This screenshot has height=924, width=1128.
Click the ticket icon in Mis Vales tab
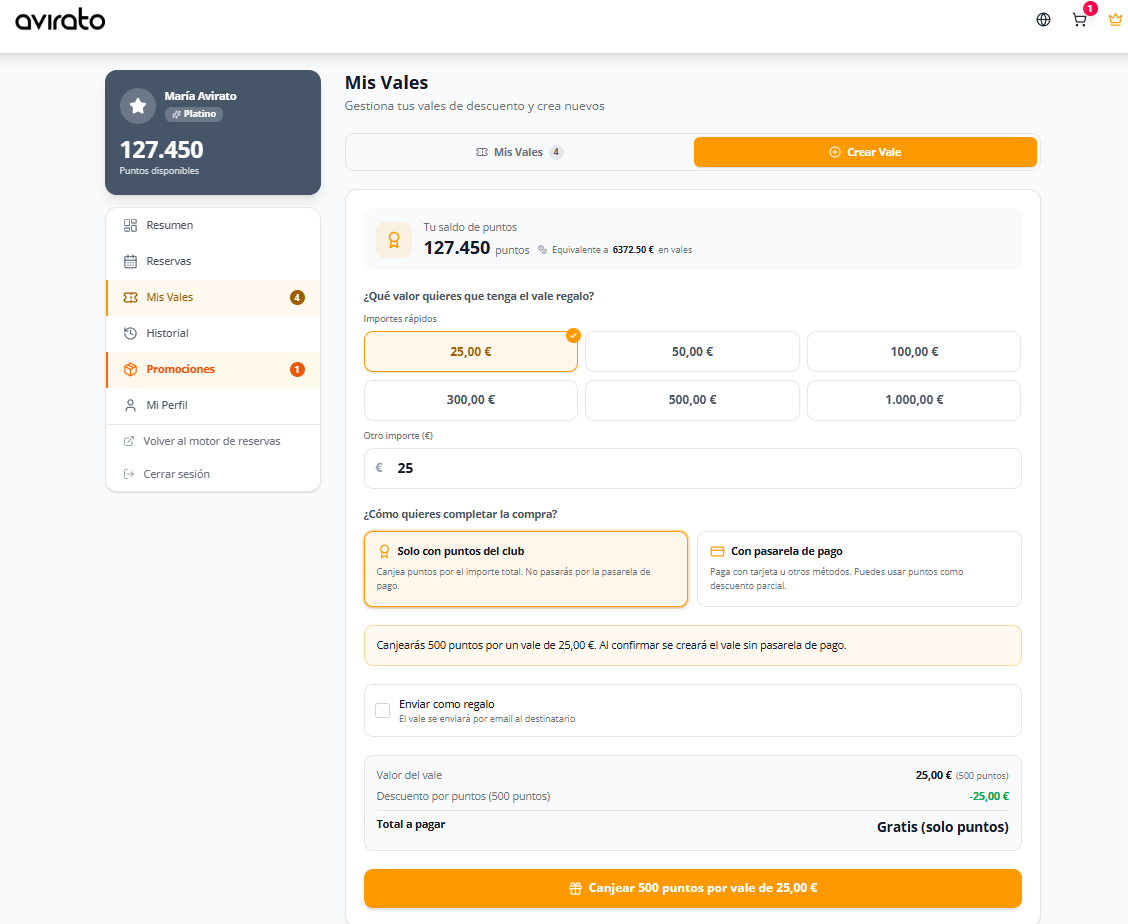coord(482,152)
